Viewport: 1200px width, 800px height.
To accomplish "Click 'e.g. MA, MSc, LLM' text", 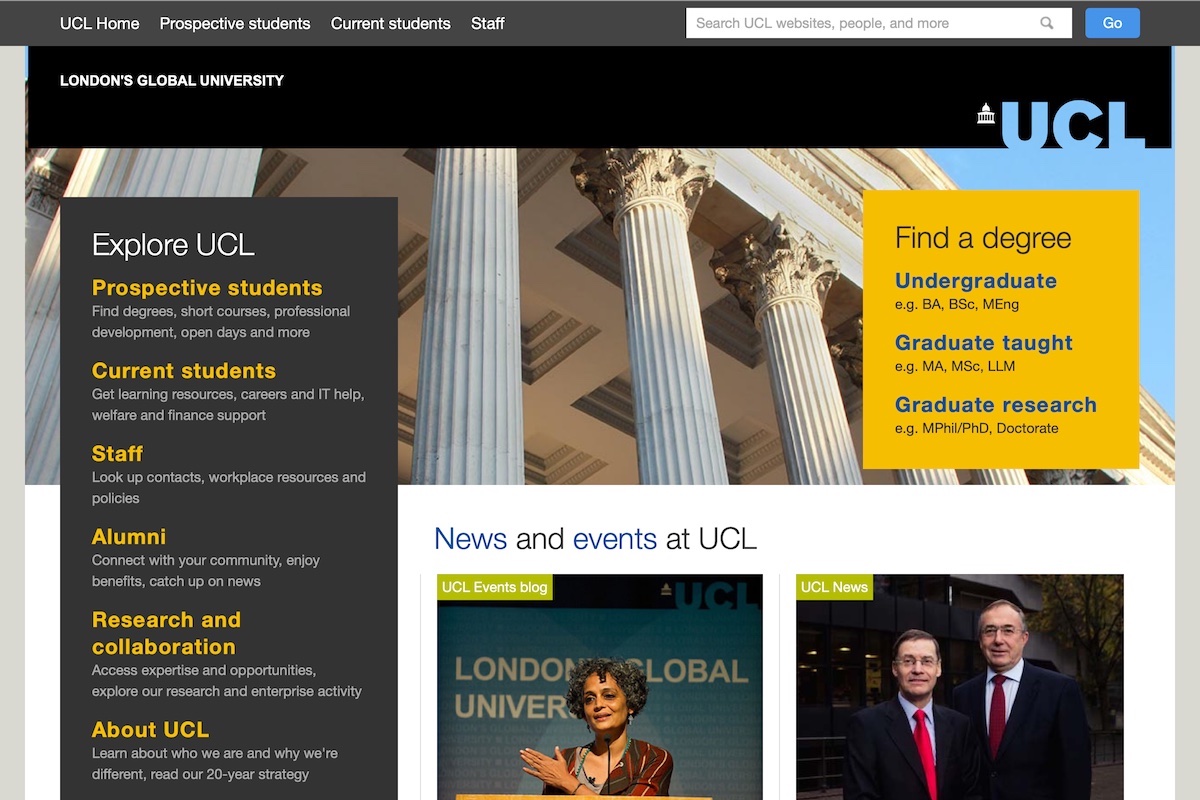I will 955,366.
